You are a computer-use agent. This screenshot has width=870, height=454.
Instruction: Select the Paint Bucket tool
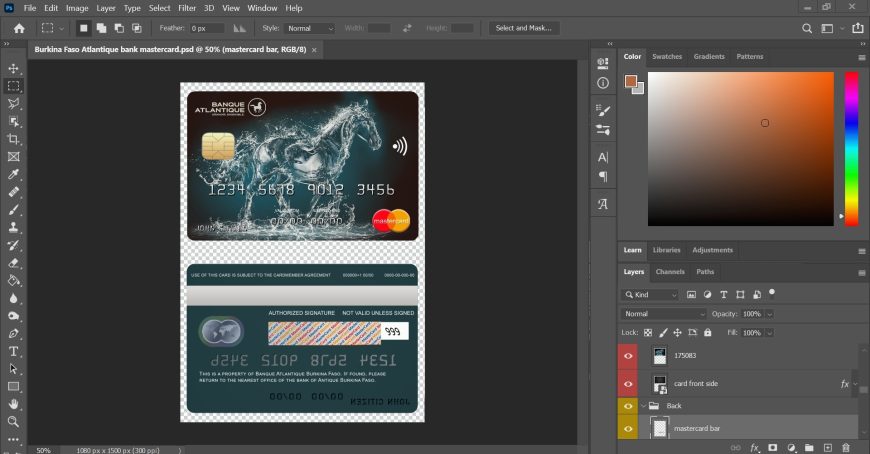pos(13,281)
